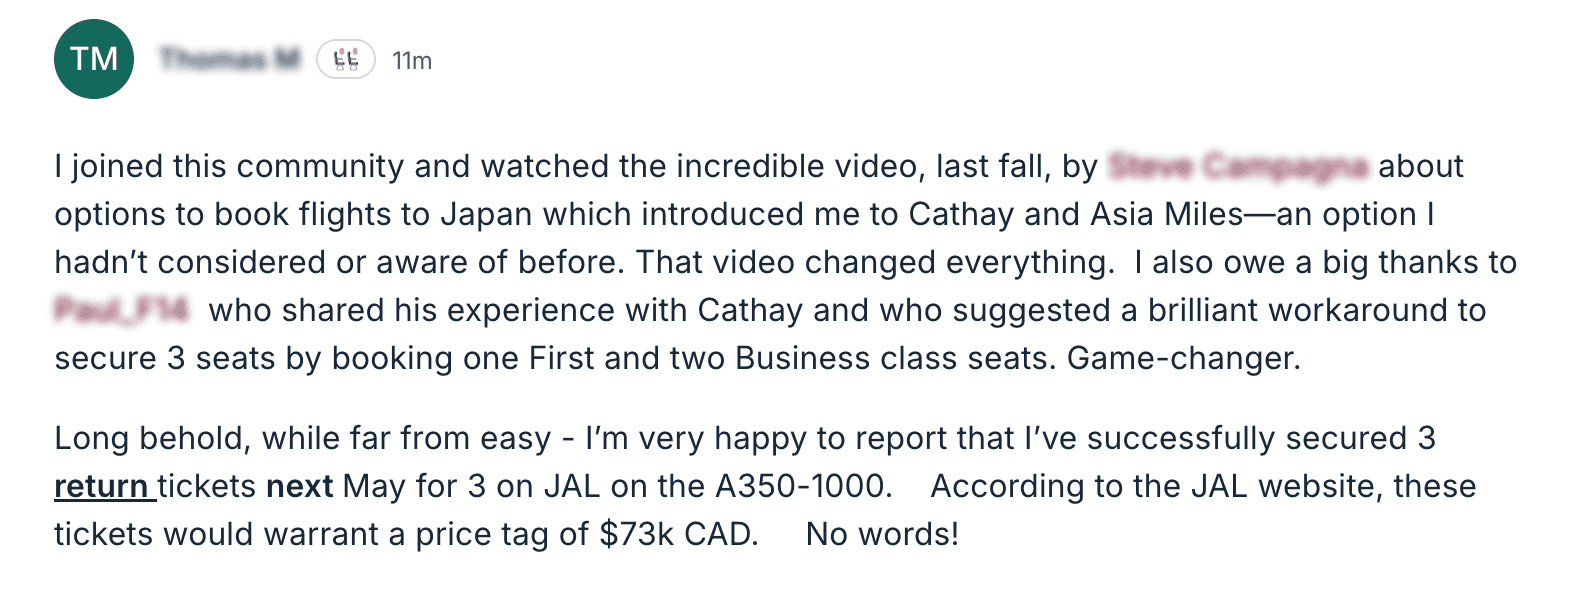Viewport: 1580px width, 590px height.
Task: Click the phrase "No words!"
Action: point(882,535)
